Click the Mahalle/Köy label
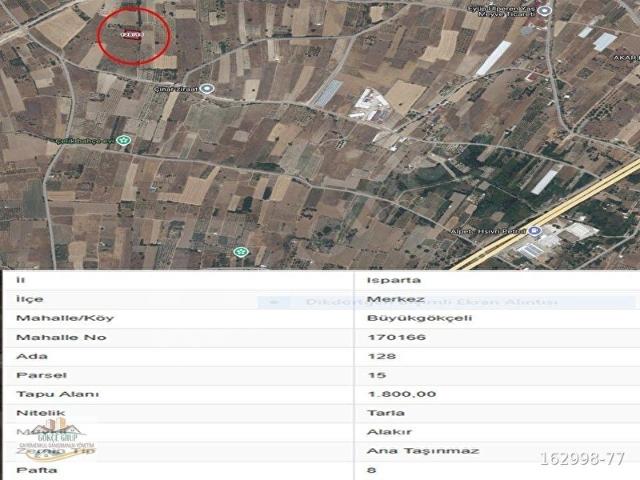 point(65,318)
